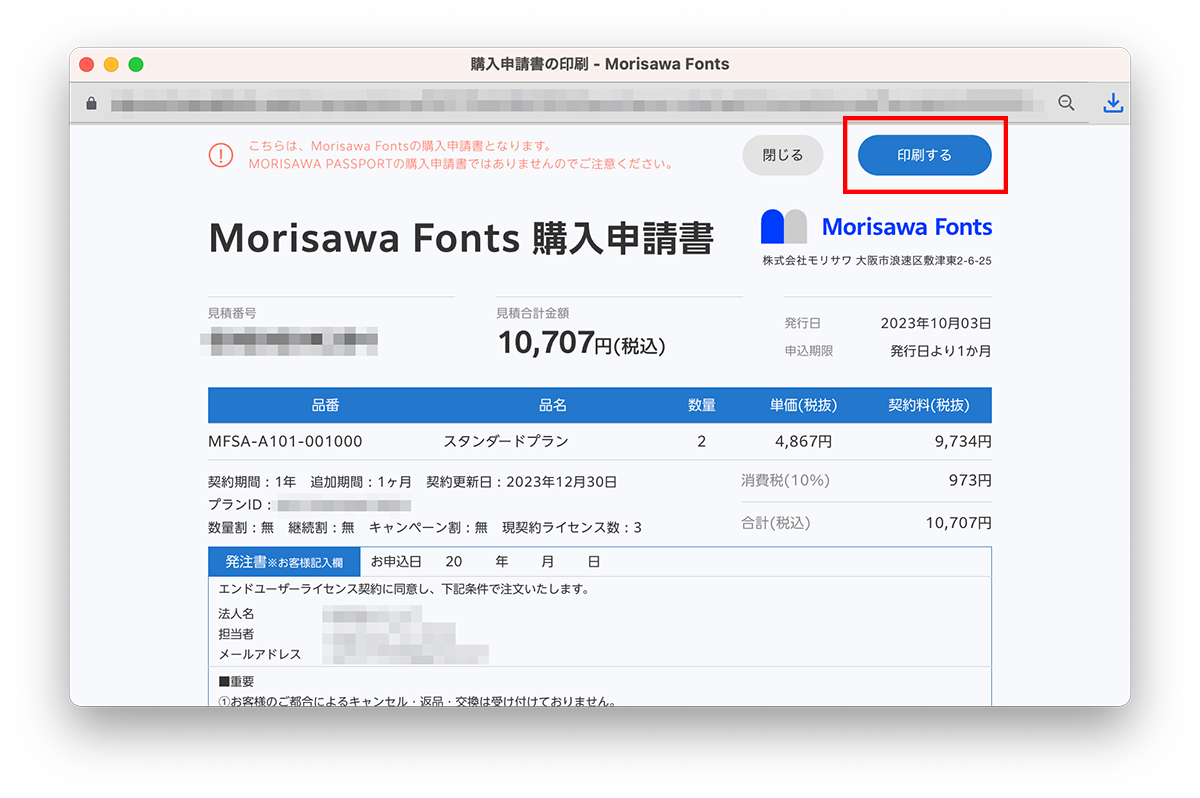This screenshot has width=1200, height=798.
Task: Click the 合計(税込) label
Action: coord(775,523)
